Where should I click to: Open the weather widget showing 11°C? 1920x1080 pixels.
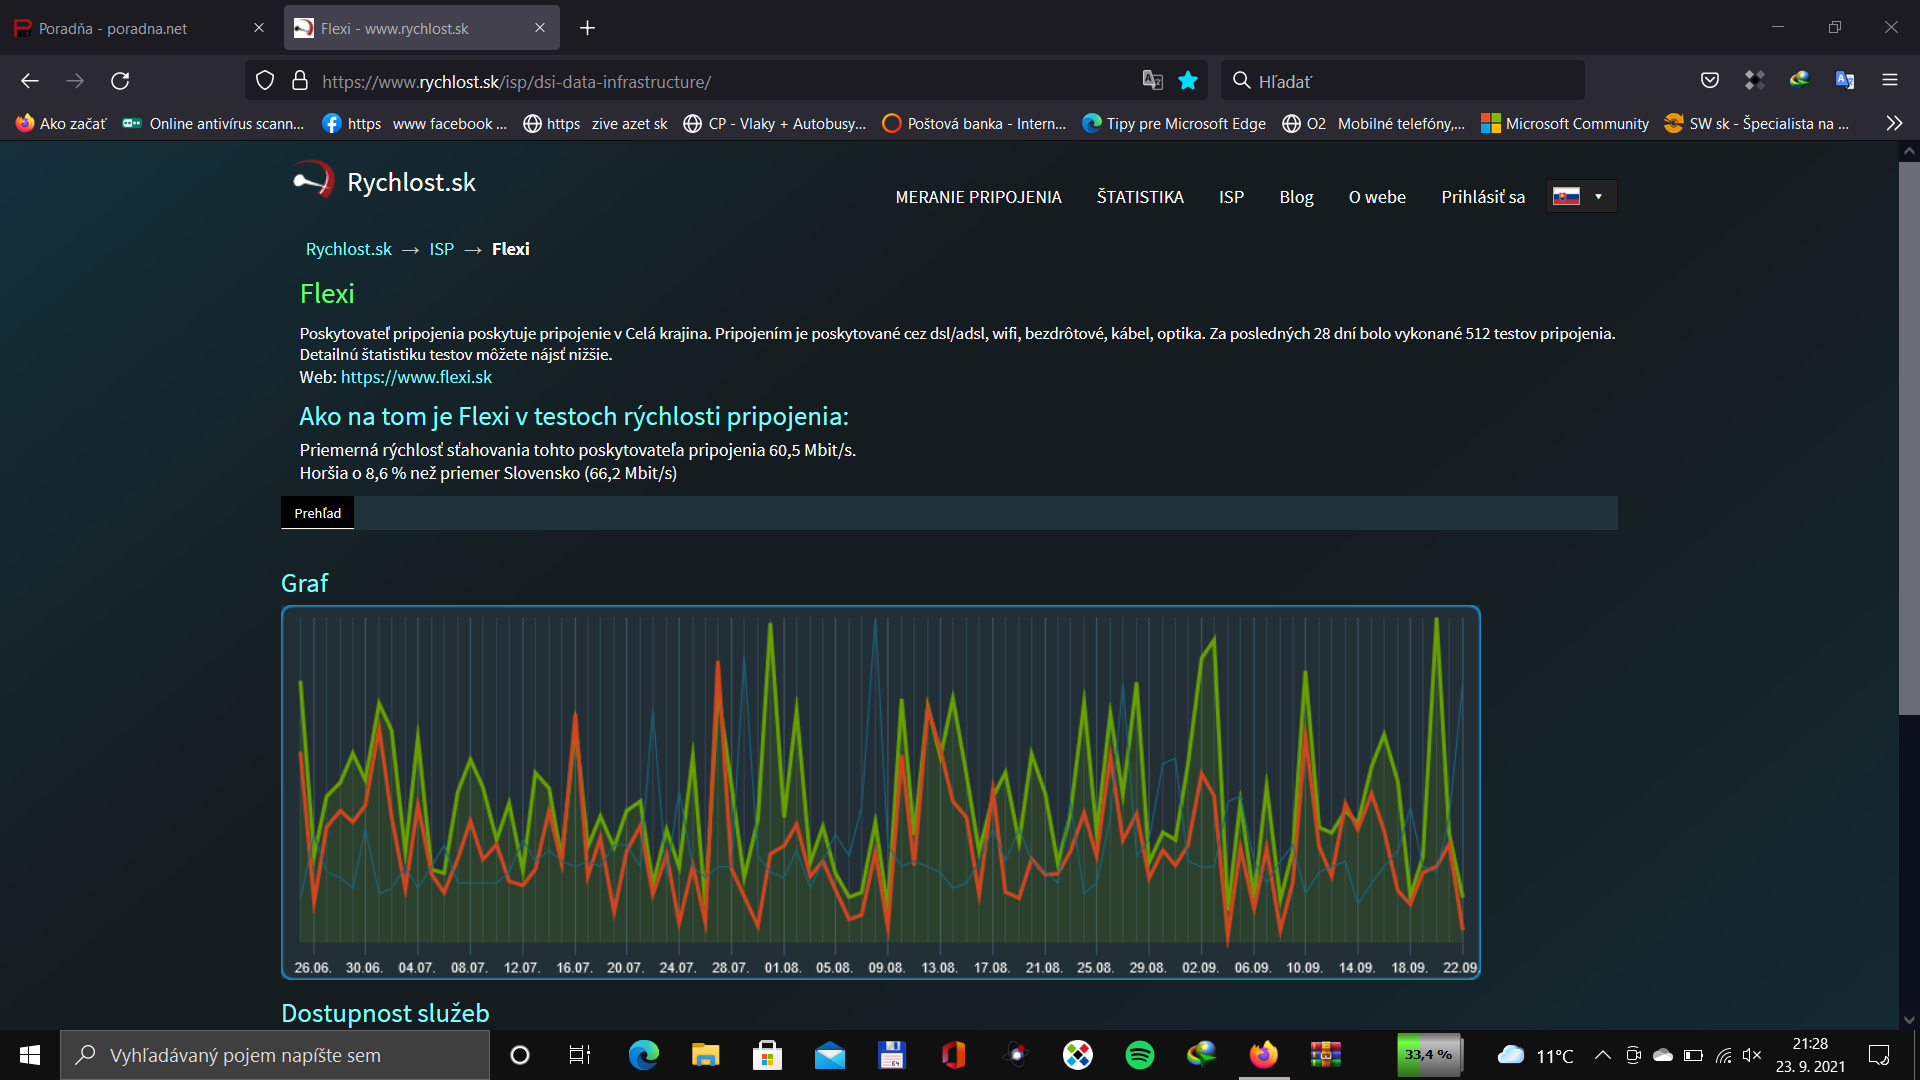coord(1535,1055)
